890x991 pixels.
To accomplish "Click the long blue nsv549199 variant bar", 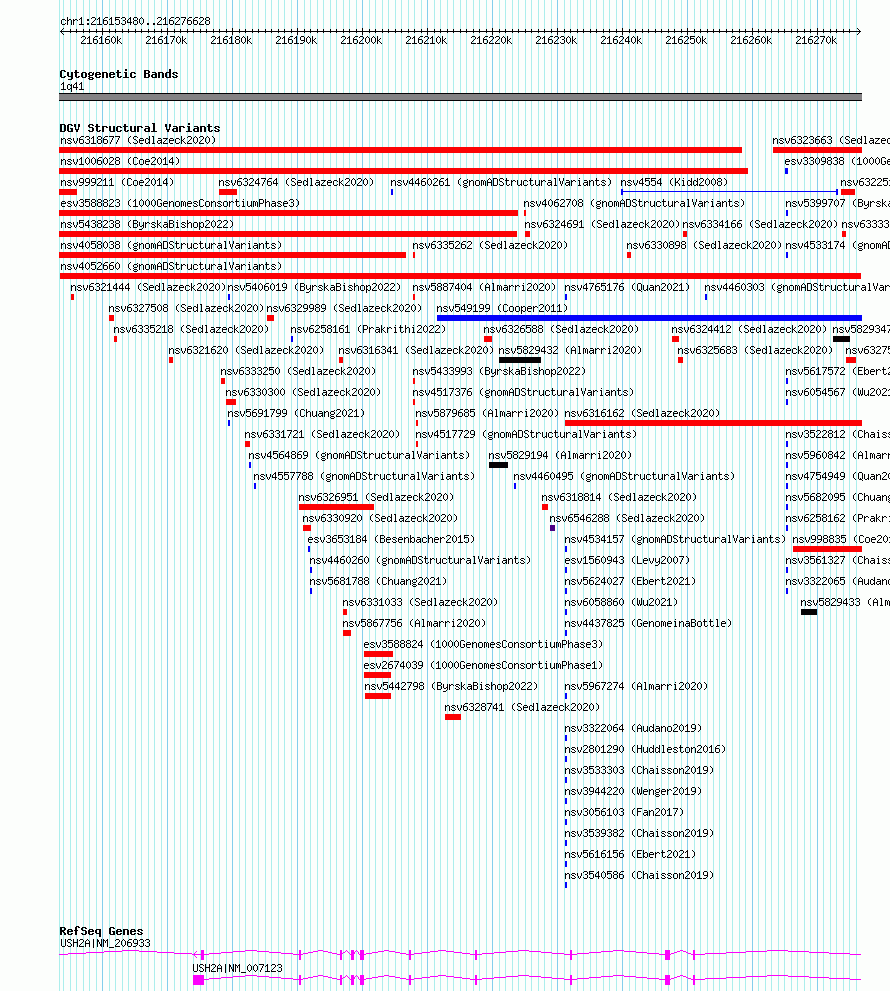I will coord(649,319).
